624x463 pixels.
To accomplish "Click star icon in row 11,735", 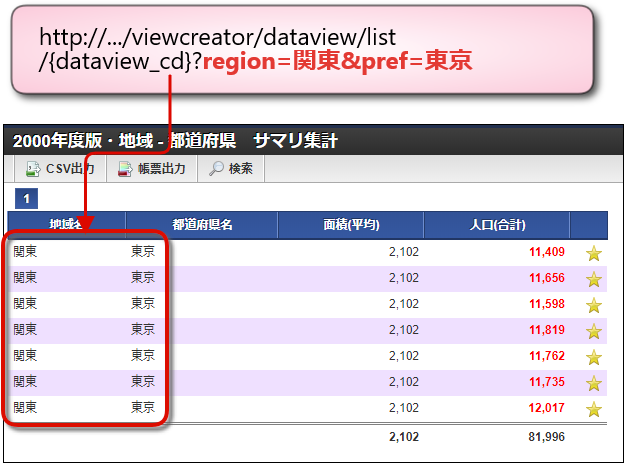I will pyautogui.click(x=594, y=383).
